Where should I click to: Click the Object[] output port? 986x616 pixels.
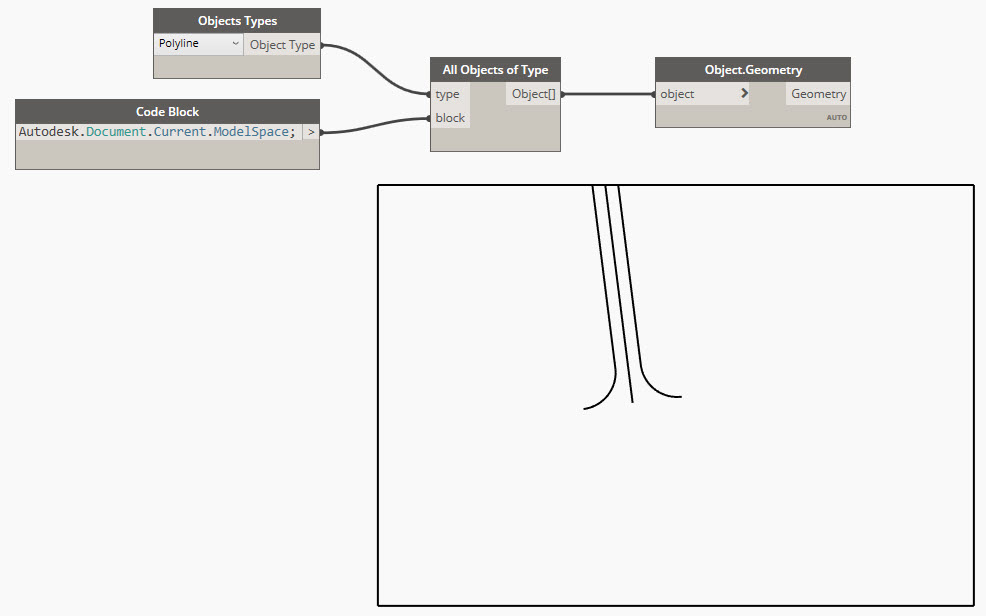(533, 94)
